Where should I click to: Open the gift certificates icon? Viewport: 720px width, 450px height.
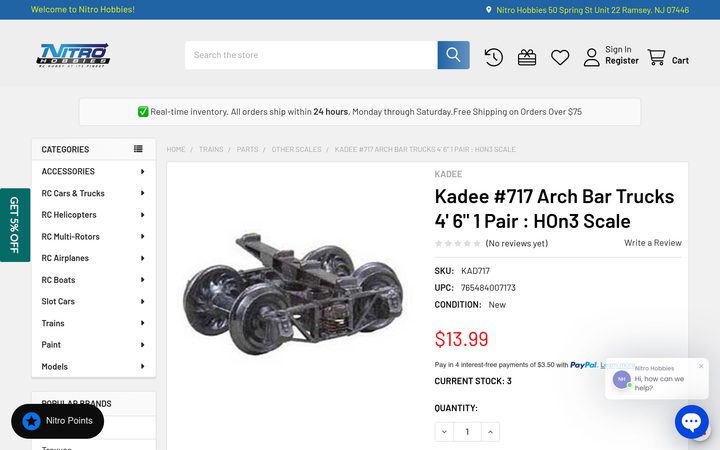coord(527,57)
